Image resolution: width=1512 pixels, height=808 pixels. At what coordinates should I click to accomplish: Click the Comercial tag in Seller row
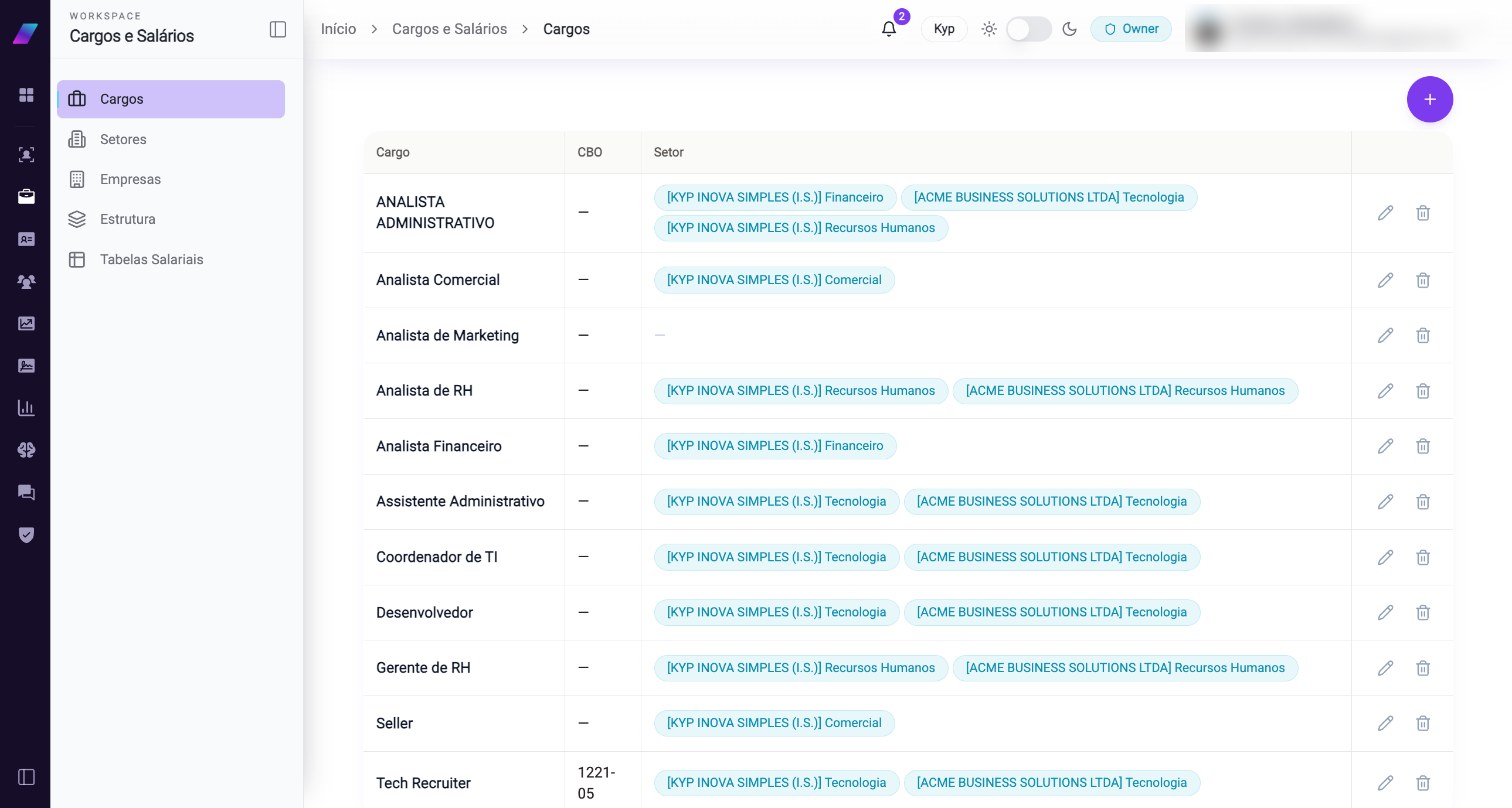coord(774,723)
